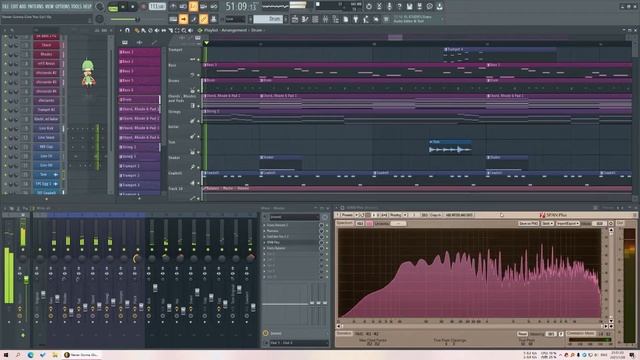Mute the Tom channel with its green light
The width and height of the screenshot is (640, 360).
pyautogui.click(x=6, y=175)
